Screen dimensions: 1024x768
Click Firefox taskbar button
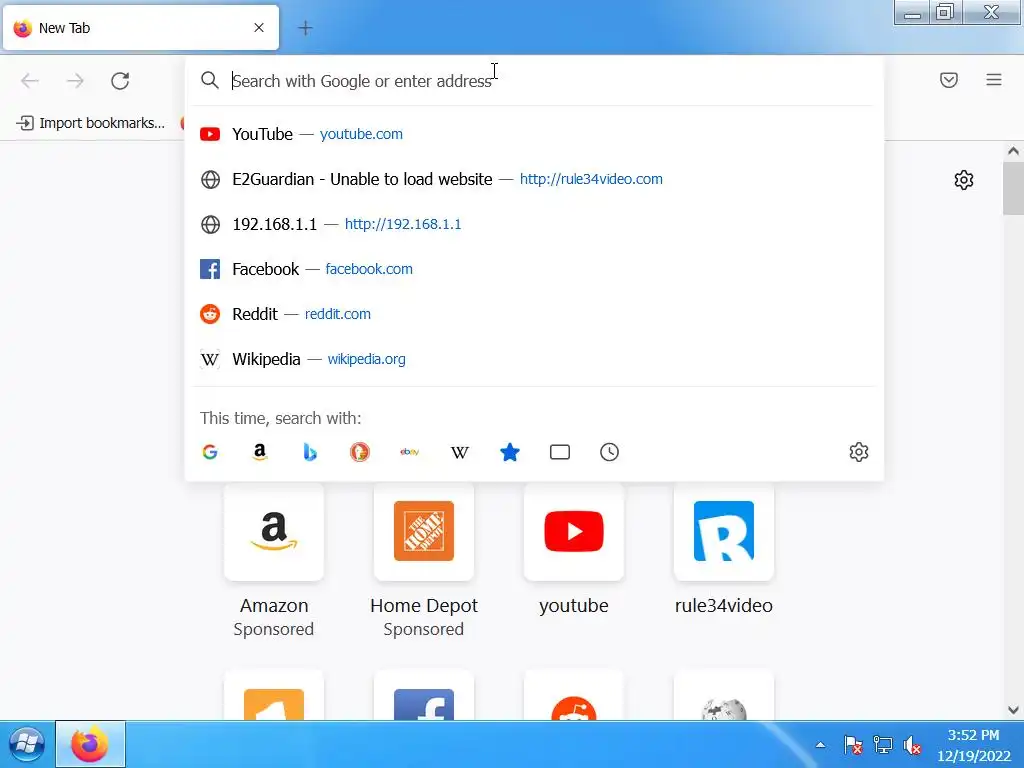(x=90, y=744)
